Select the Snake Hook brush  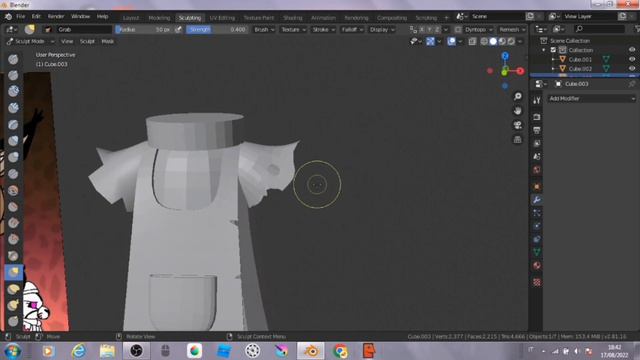click(x=13, y=305)
